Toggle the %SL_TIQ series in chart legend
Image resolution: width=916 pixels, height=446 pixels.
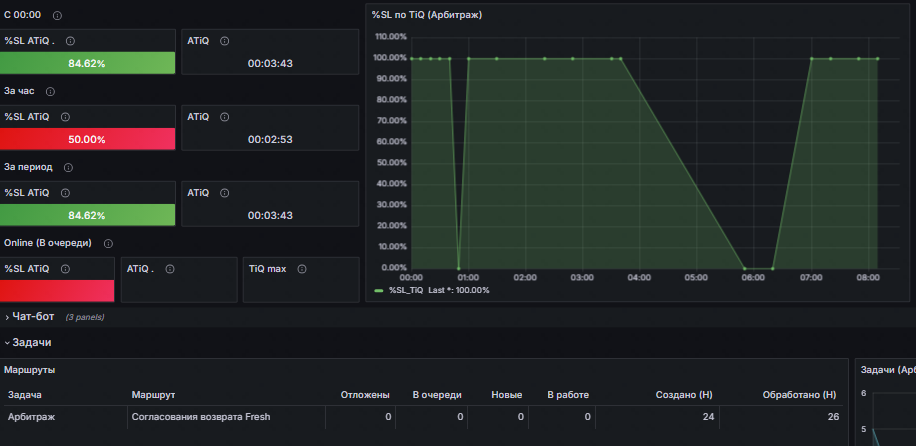pos(408,290)
